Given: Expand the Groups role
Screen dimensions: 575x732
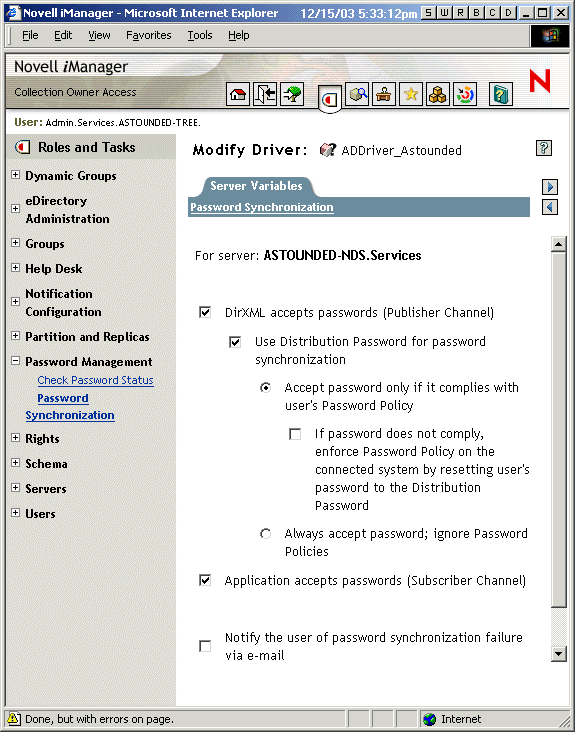Looking at the screenshot, I should (x=15, y=243).
